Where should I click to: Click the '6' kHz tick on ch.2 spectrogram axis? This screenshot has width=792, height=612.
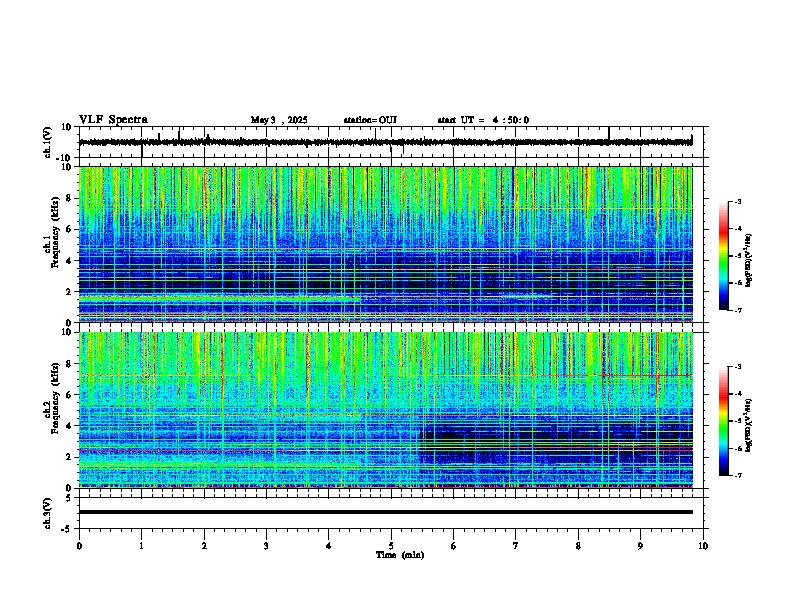click(70, 395)
